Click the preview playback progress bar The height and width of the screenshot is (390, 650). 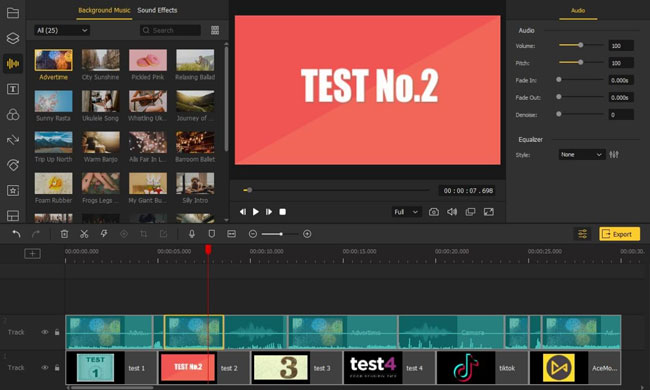coord(336,190)
